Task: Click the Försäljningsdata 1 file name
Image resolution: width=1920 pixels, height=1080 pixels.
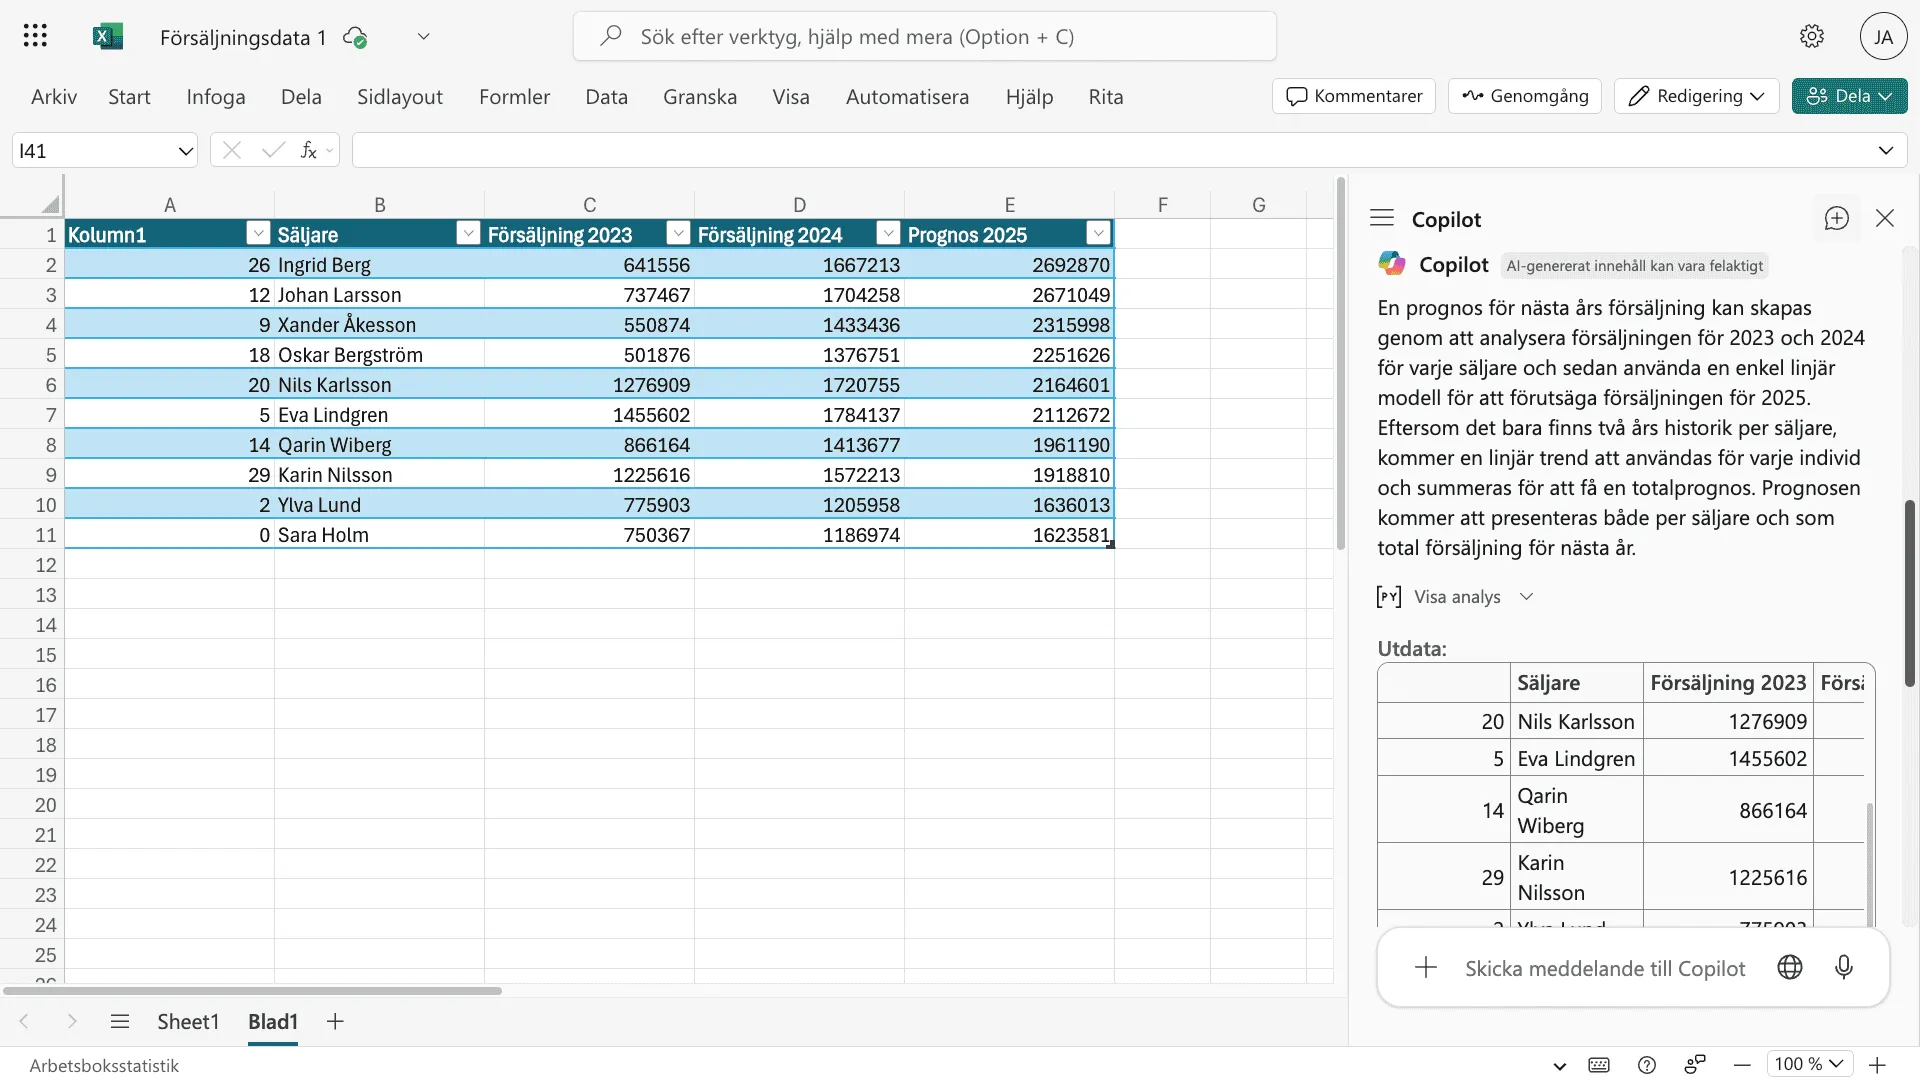Action: (243, 37)
